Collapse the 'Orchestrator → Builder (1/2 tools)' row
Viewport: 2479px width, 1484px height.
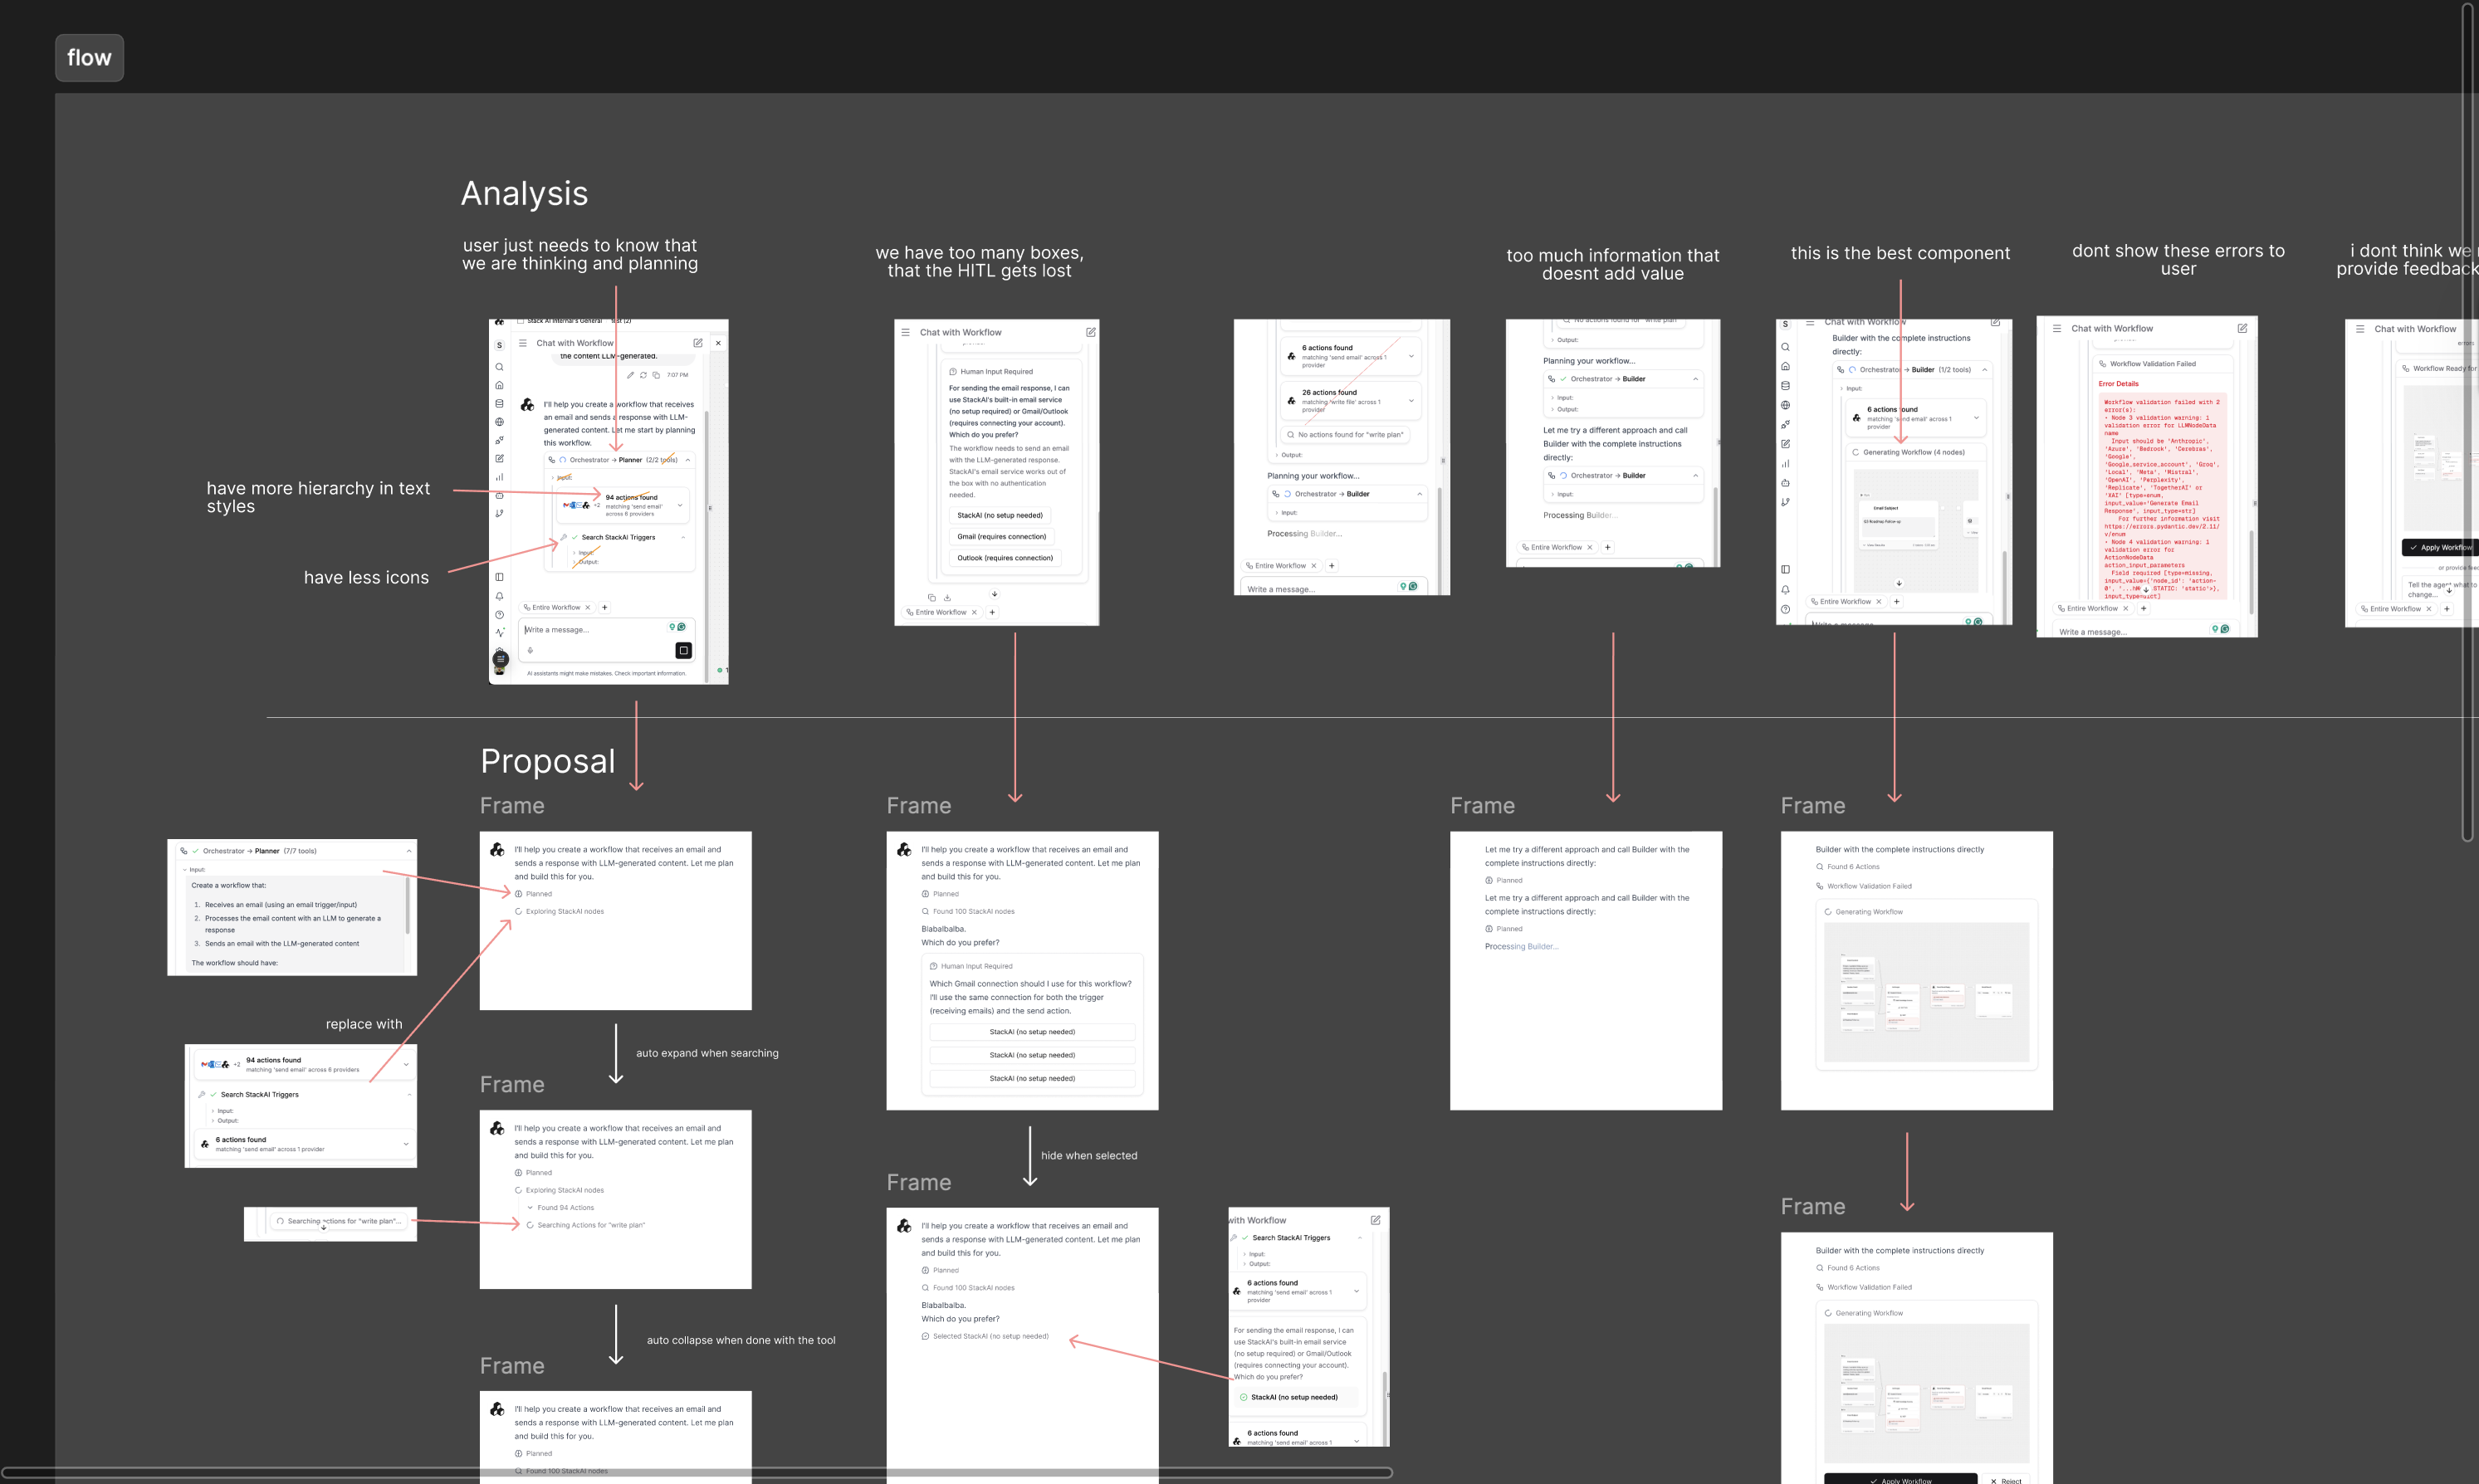pos(1984,369)
